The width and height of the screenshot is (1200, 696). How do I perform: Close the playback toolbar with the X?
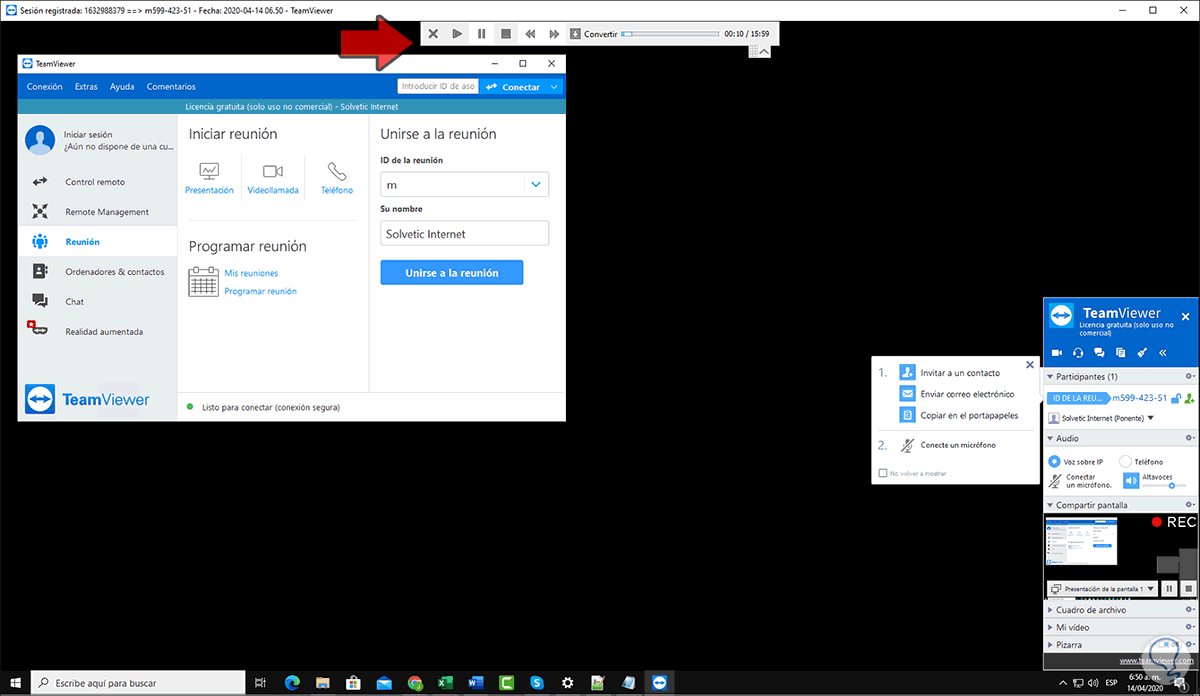[x=433, y=34]
